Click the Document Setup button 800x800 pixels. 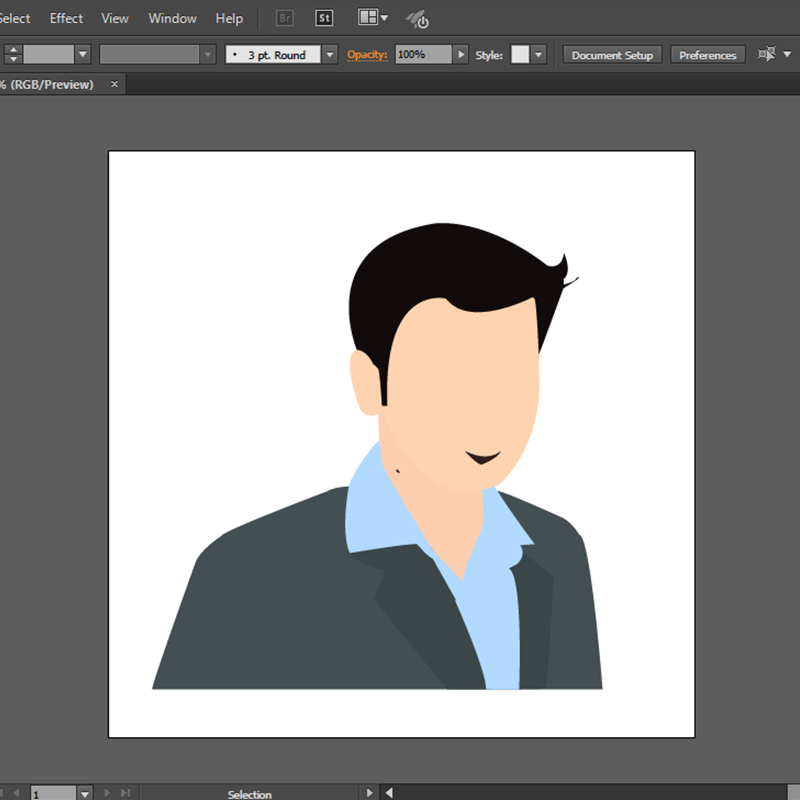[612, 55]
